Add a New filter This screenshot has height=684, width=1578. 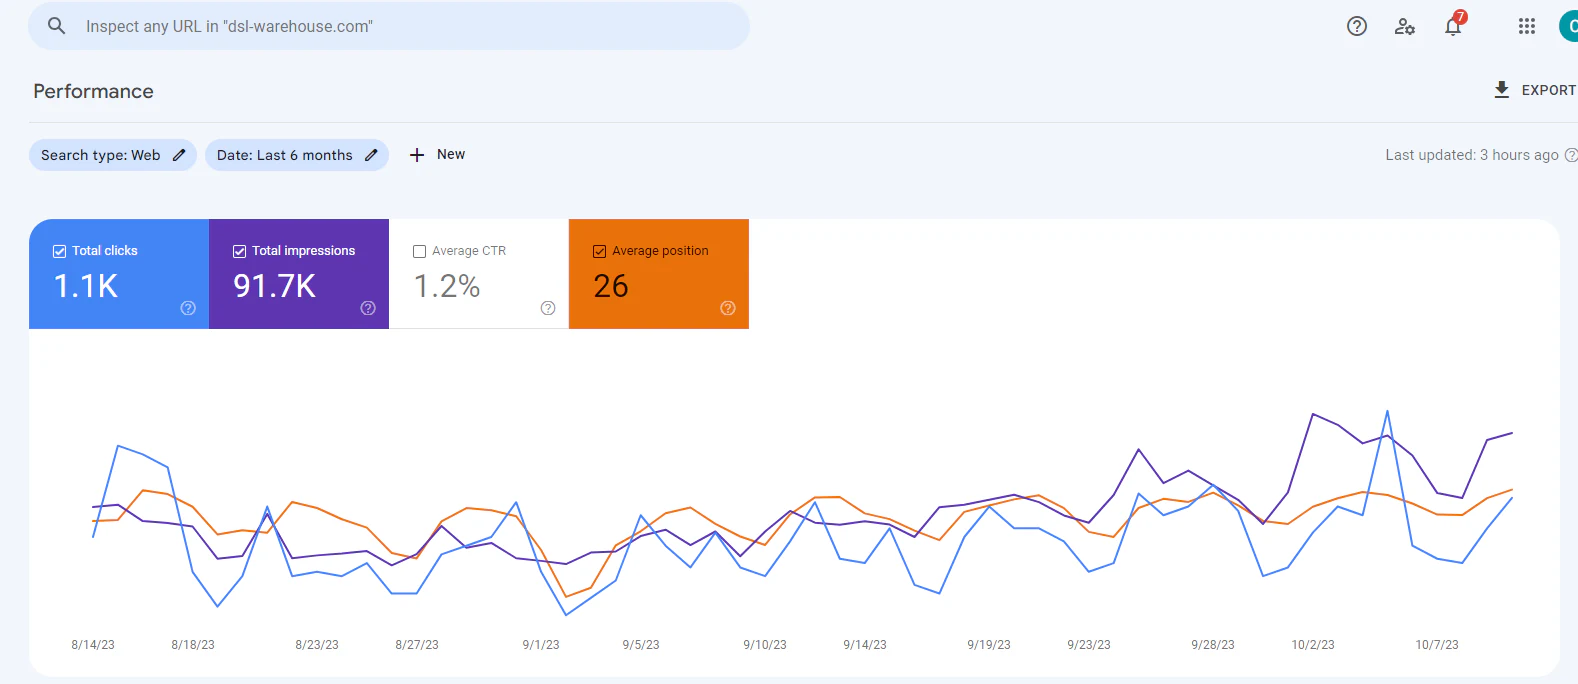click(x=437, y=155)
